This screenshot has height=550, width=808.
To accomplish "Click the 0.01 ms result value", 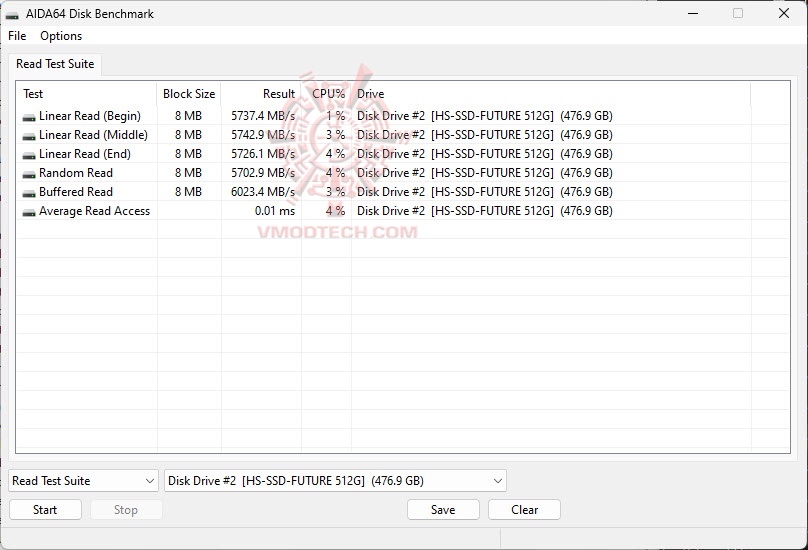I will click(275, 211).
